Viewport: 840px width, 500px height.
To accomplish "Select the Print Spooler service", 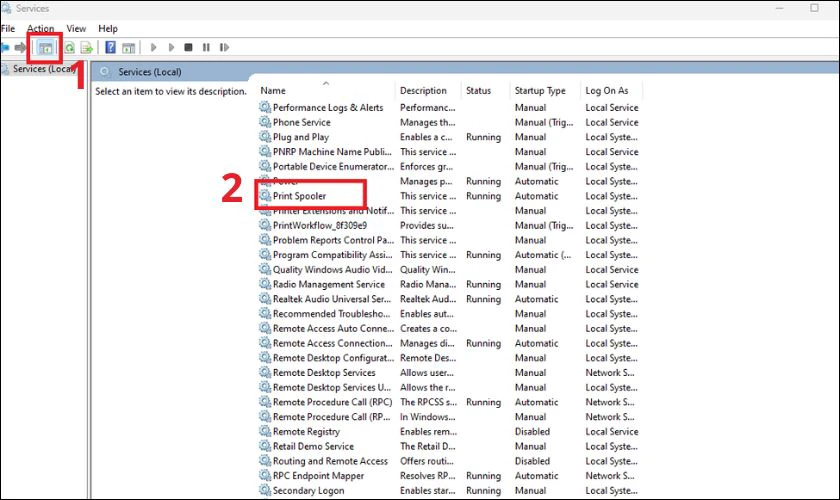I will [x=299, y=196].
